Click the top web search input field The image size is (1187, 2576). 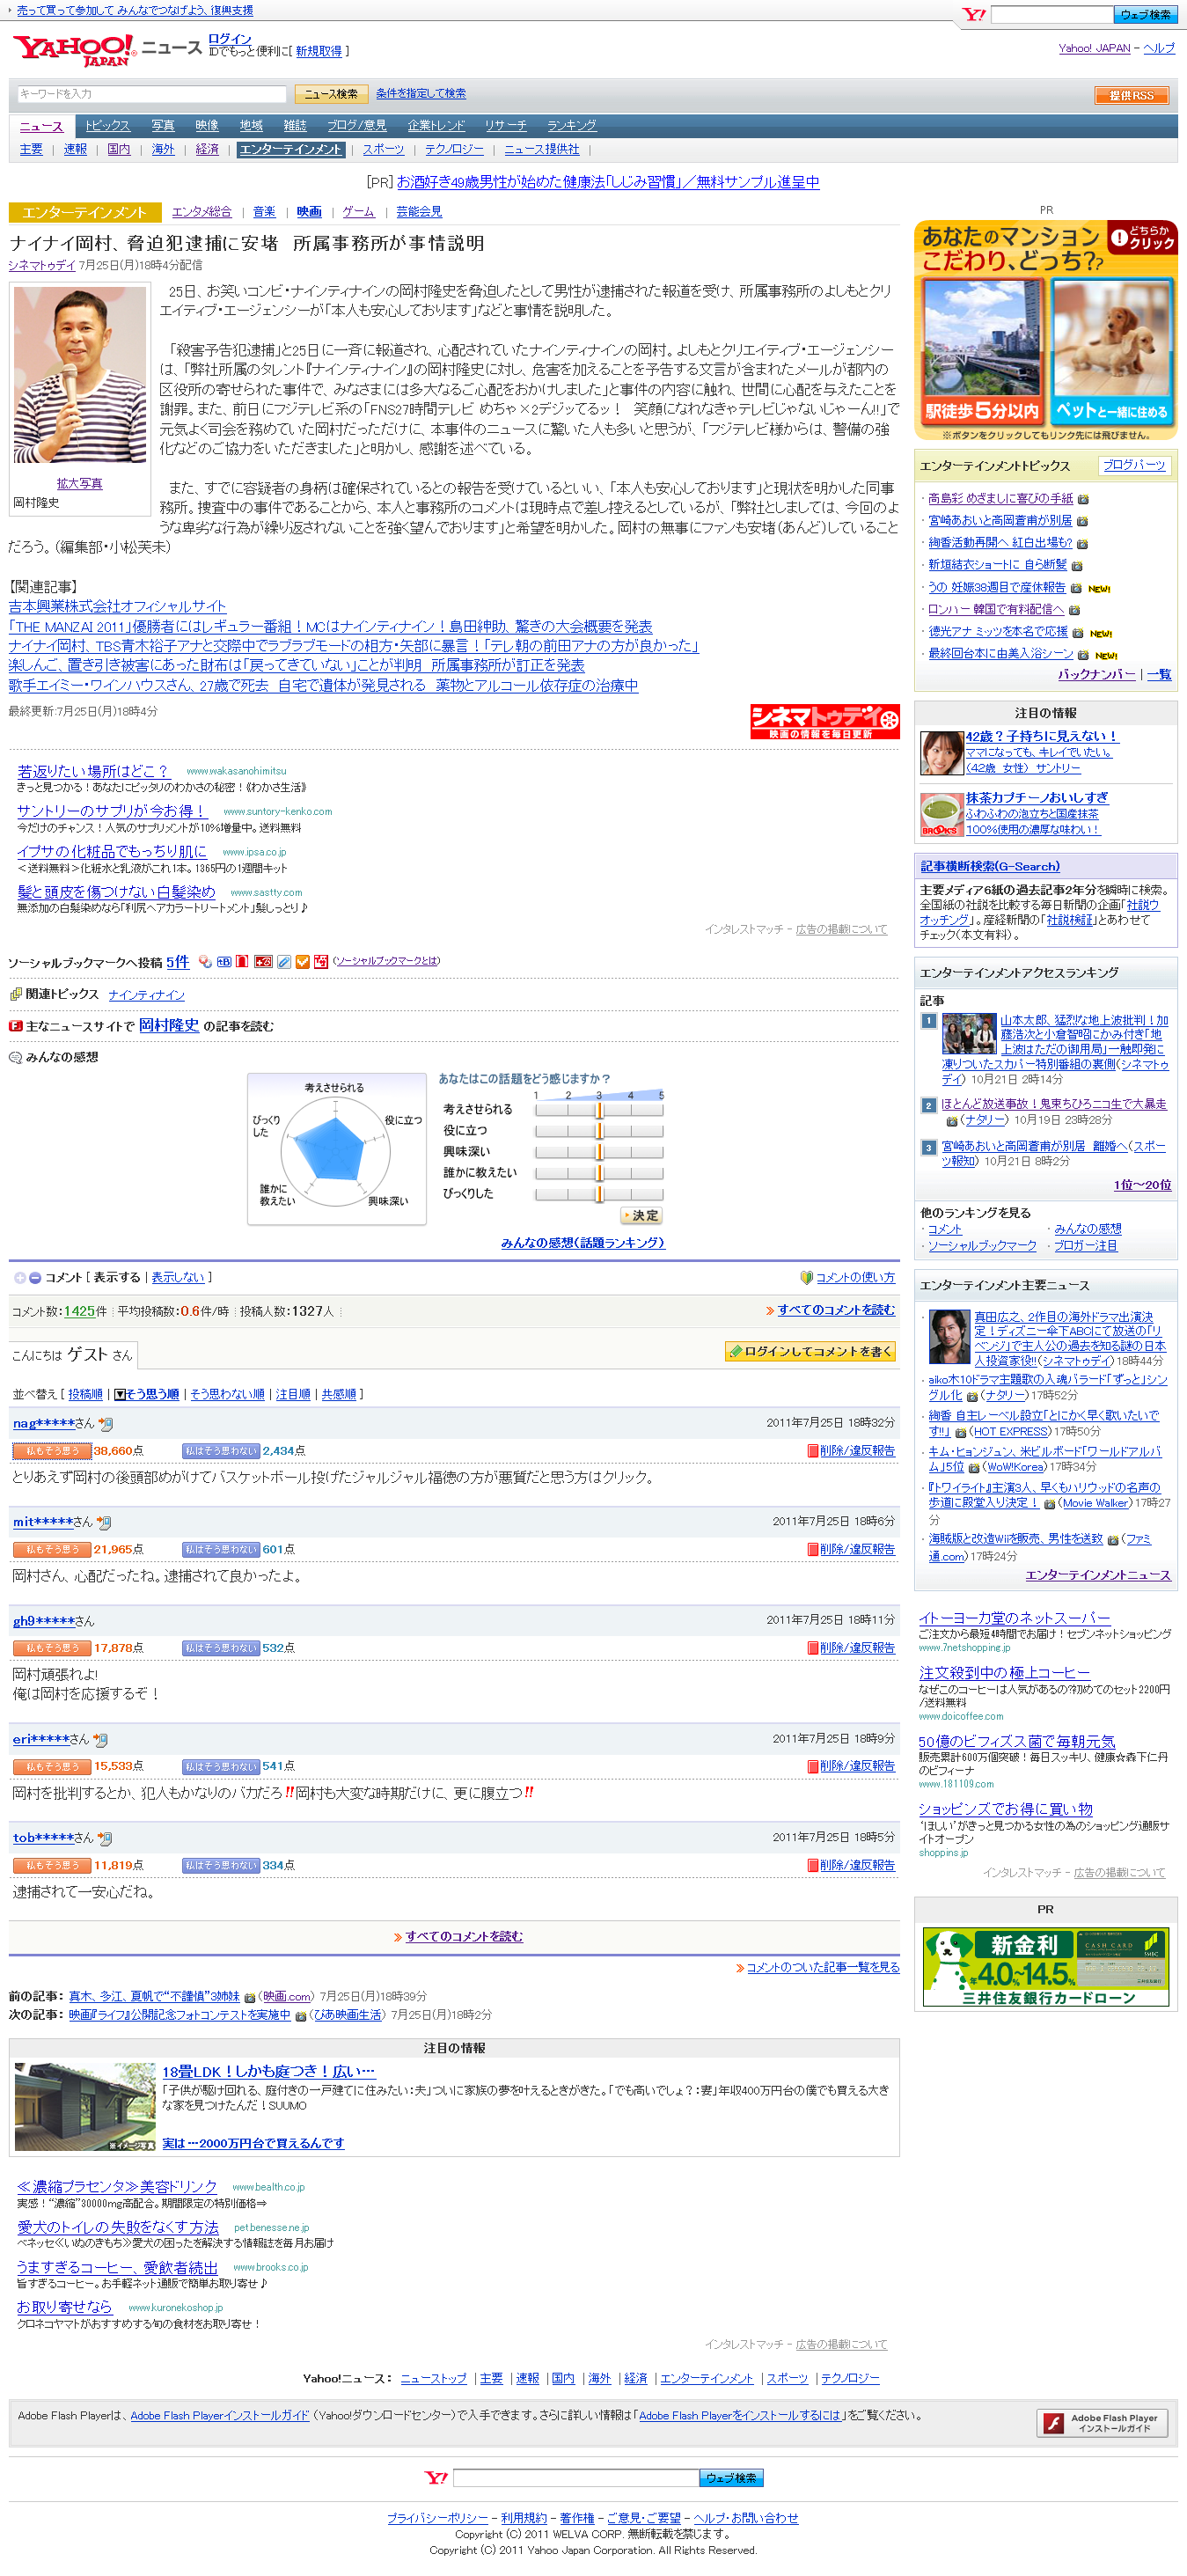click(1052, 15)
